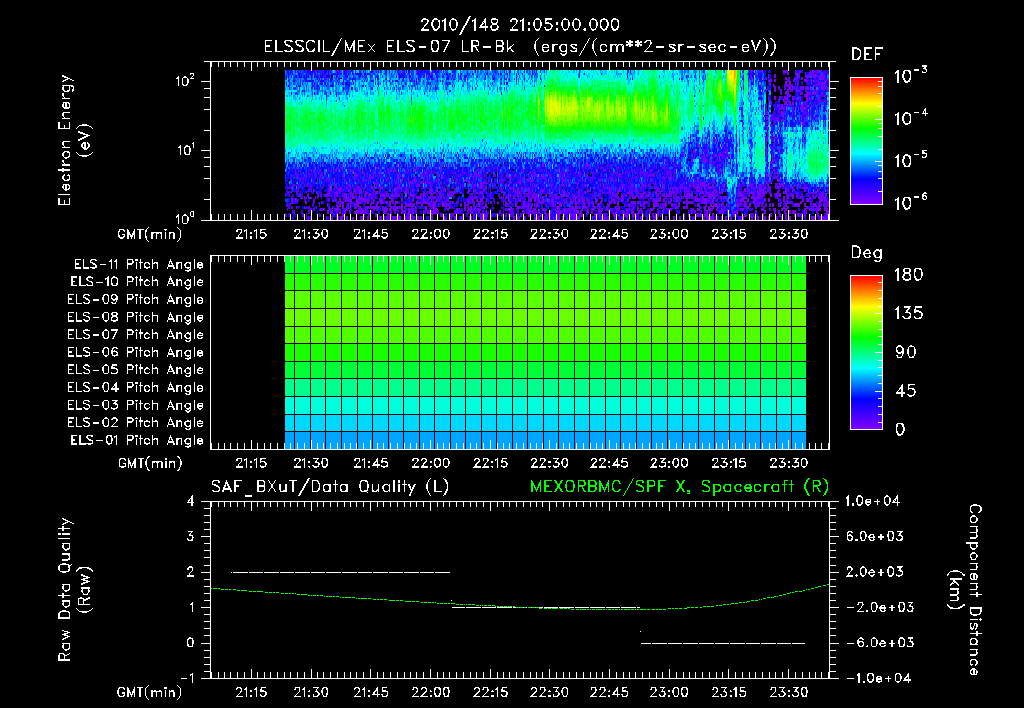Viewport: 1024px width, 708px height.
Task: Click the GMT(min) label under pitch angle panel
Action: tap(150, 463)
